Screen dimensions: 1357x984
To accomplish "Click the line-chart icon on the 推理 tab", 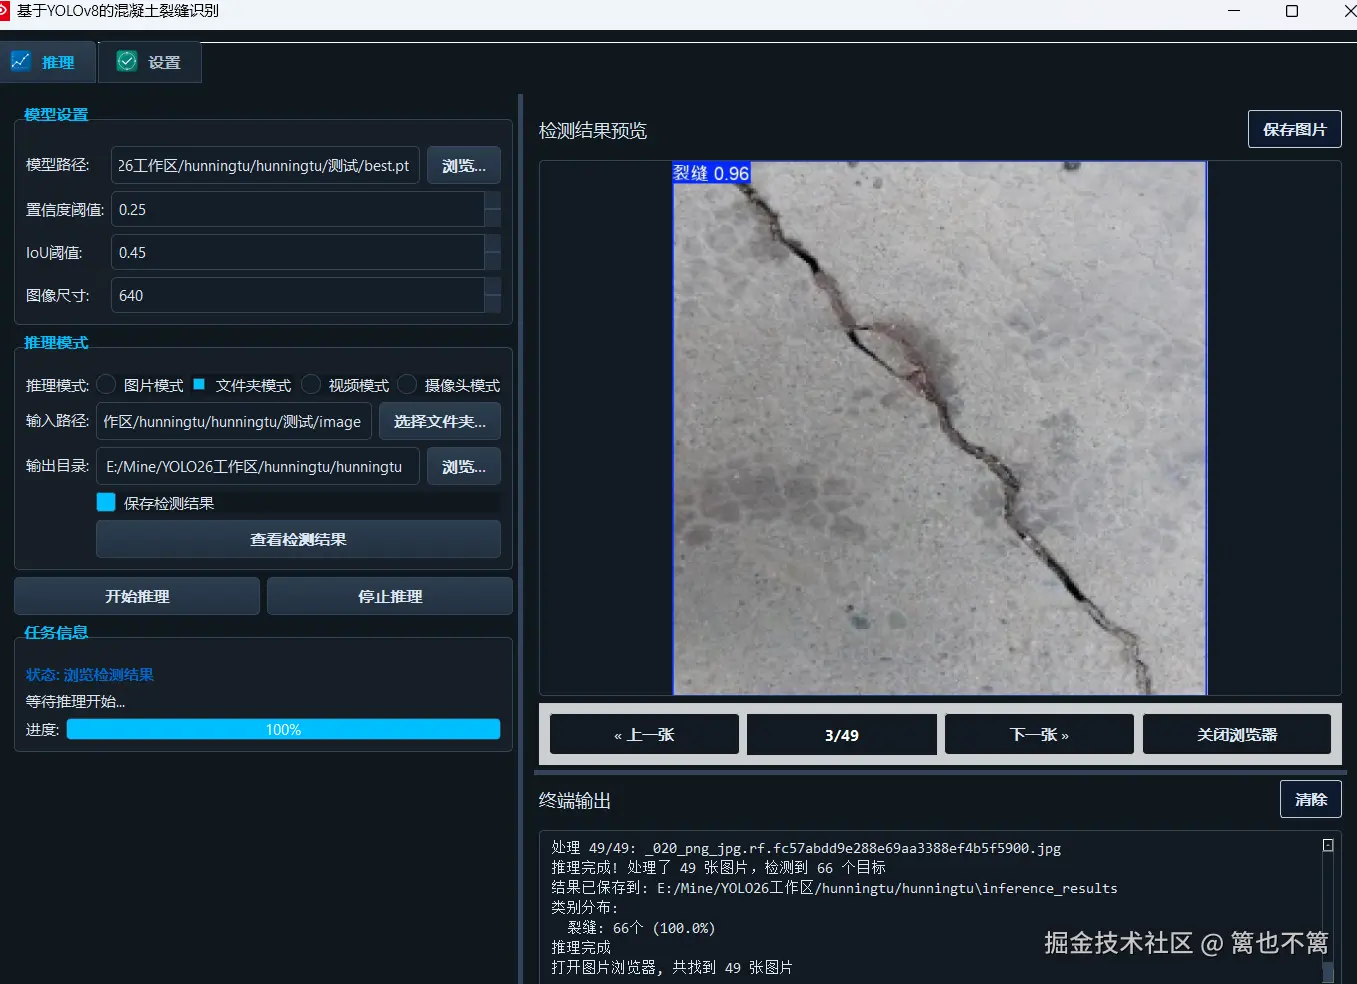I will coord(22,61).
